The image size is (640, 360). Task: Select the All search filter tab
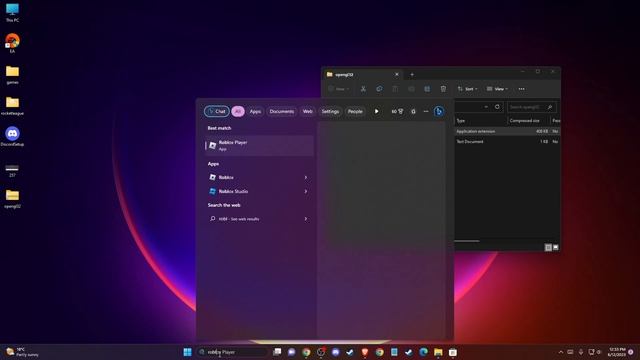238,111
